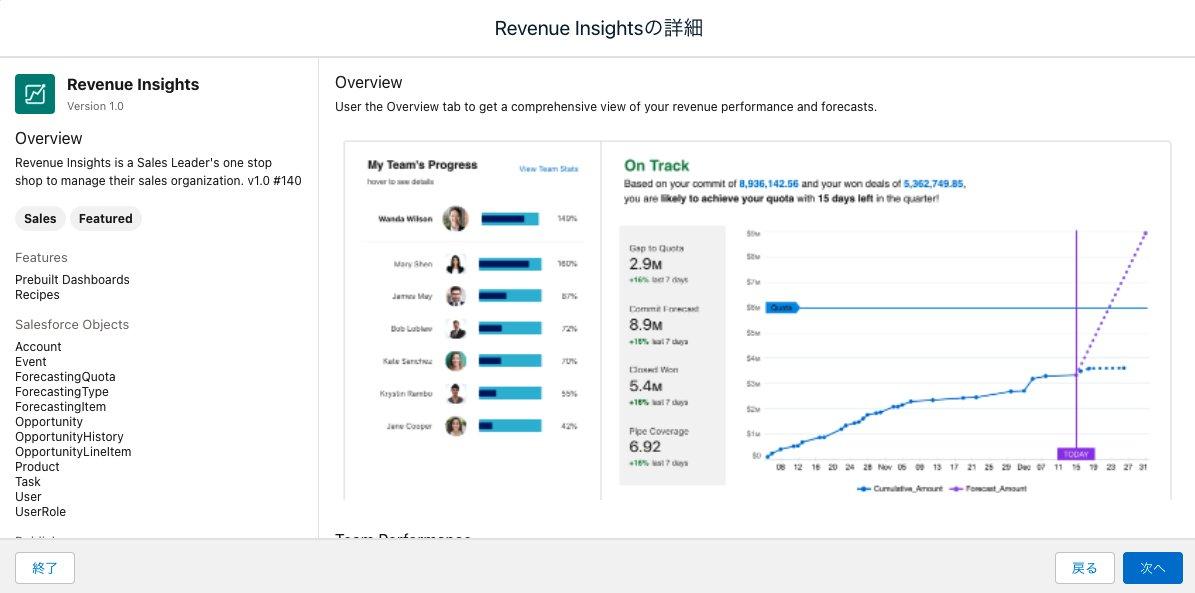Image resolution: width=1195 pixels, height=593 pixels.
Task: Click commit amount 8,936,142.56 text
Action: (769, 184)
